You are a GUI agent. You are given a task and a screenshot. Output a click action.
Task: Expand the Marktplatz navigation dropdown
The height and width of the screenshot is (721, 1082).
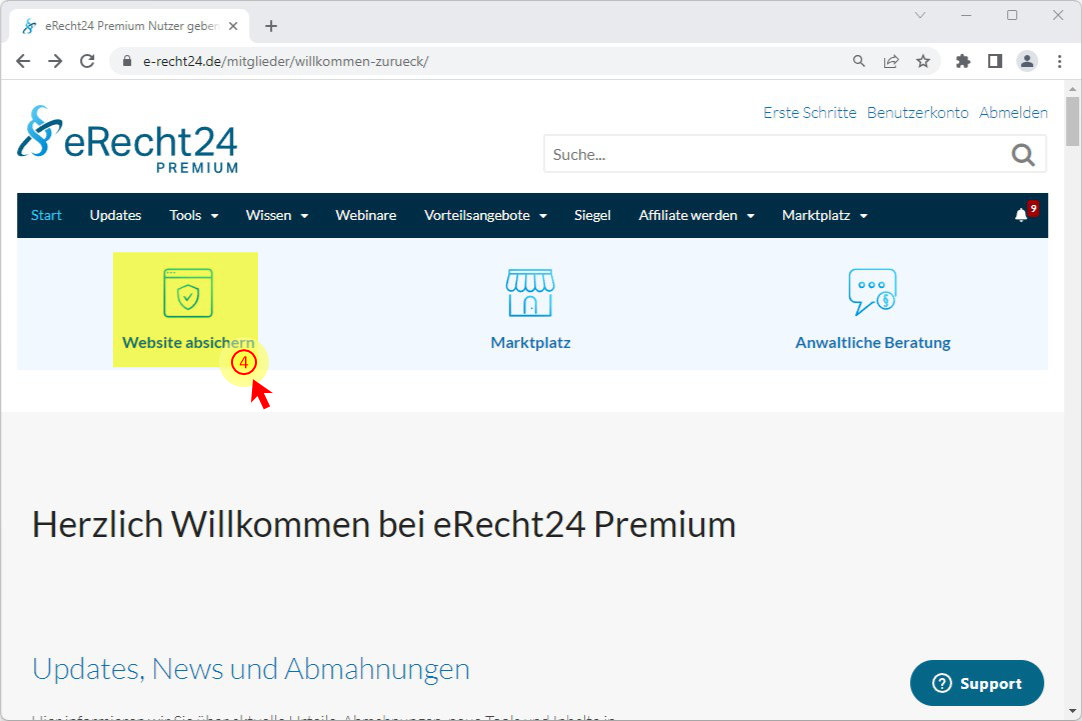click(825, 215)
